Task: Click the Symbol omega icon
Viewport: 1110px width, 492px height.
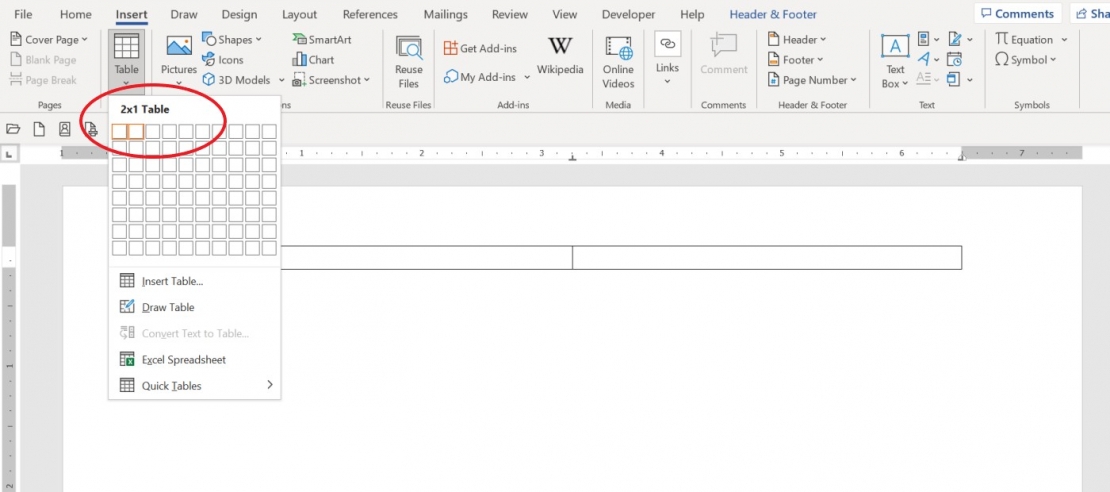Action: pos(1001,59)
